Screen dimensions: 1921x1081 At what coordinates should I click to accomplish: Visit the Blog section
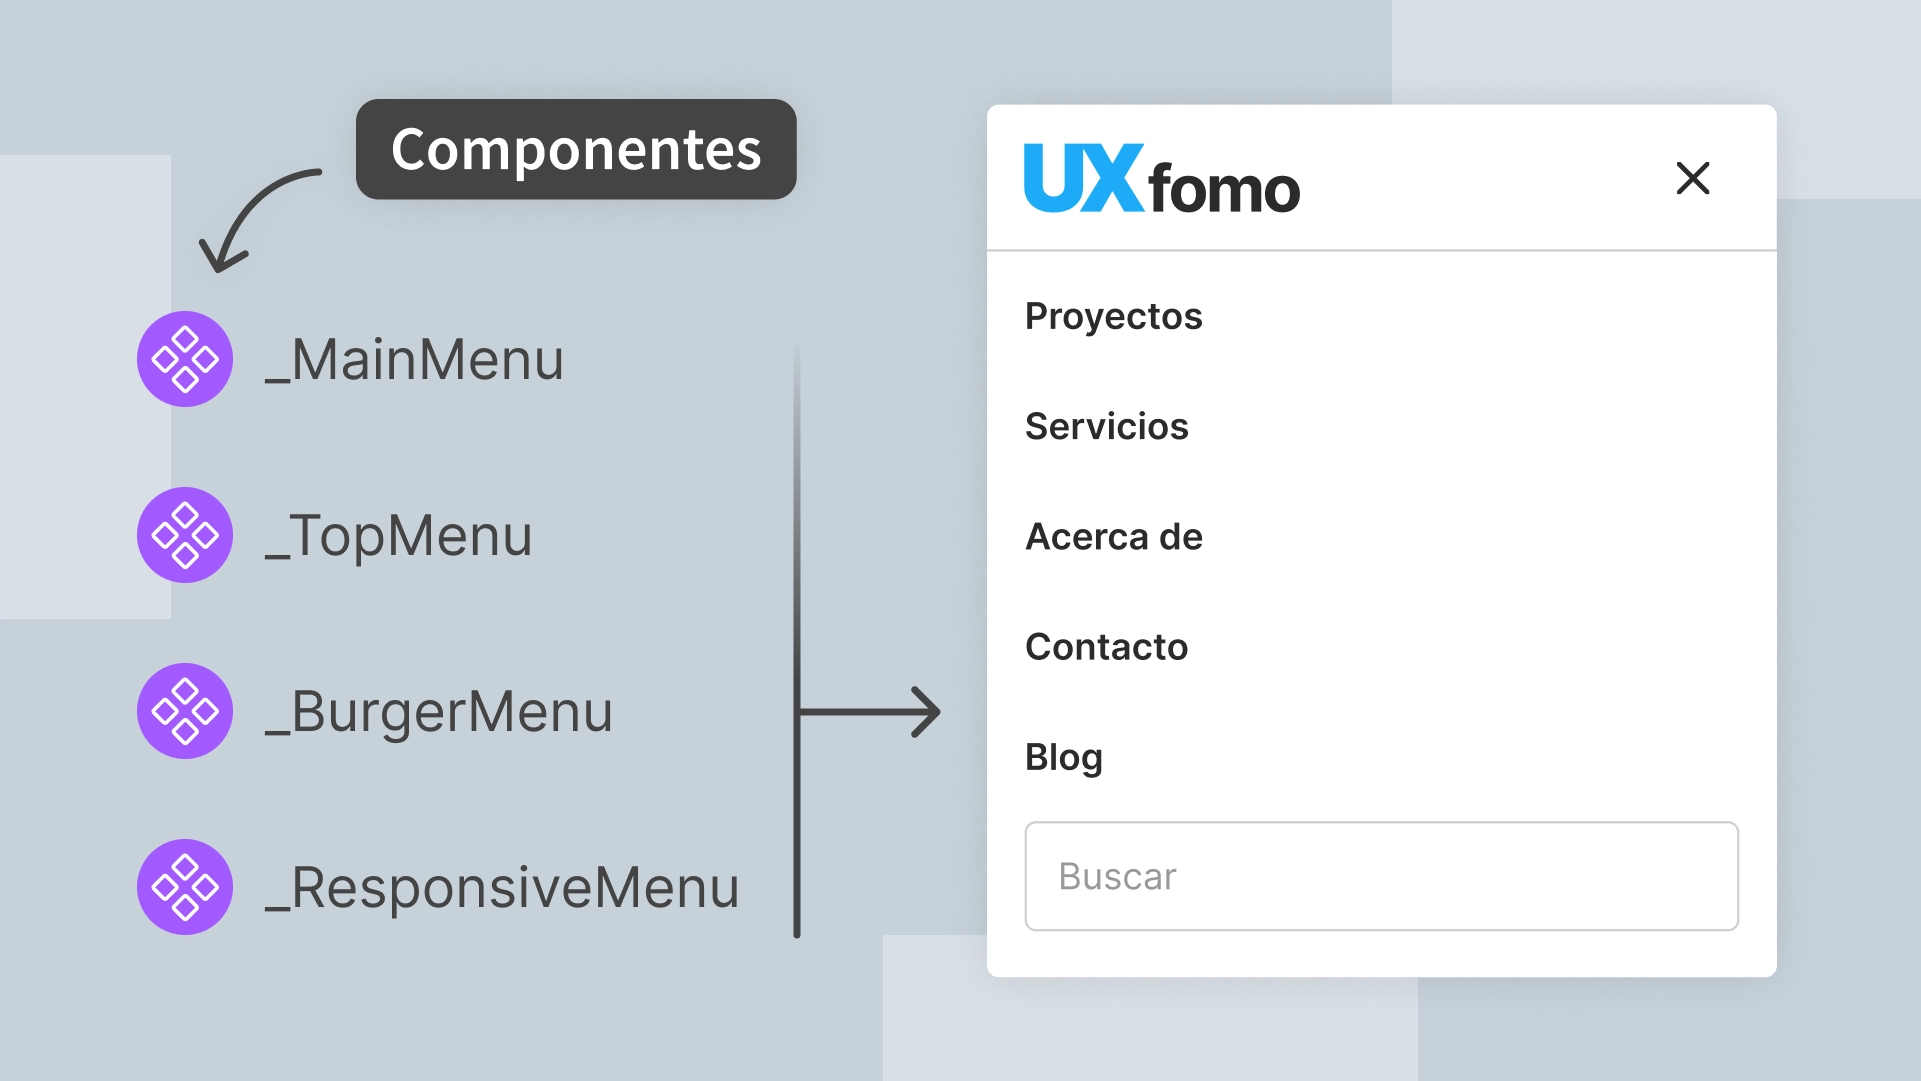1063,757
